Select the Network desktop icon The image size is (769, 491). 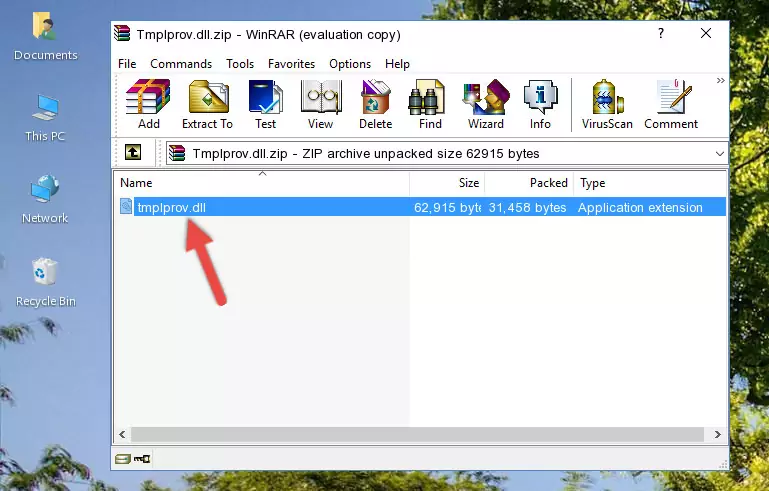click(x=45, y=199)
